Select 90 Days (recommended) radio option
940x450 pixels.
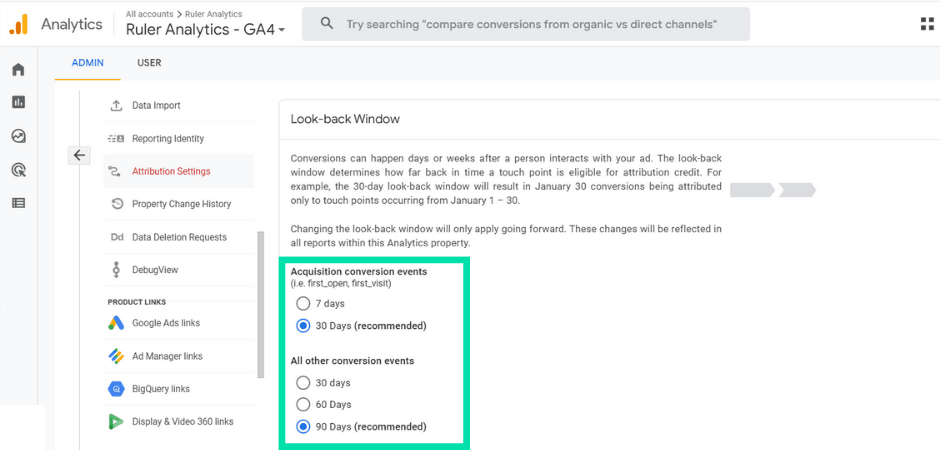(x=303, y=427)
